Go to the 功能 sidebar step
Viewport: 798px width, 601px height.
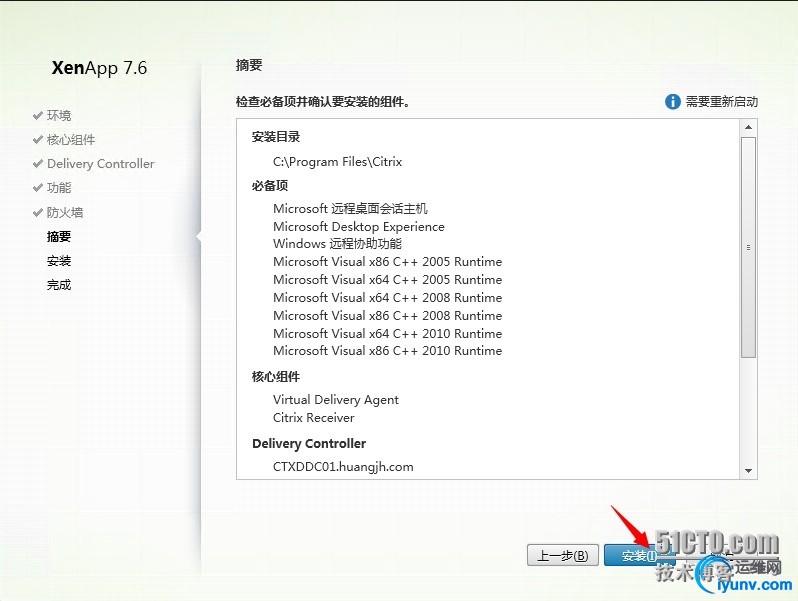(59, 188)
